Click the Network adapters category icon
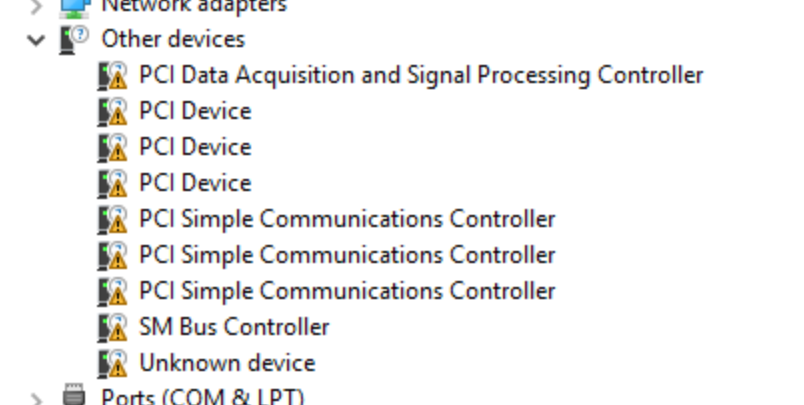Viewport: 804px width, 405px height. pyautogui.click(x=74, y=6)
